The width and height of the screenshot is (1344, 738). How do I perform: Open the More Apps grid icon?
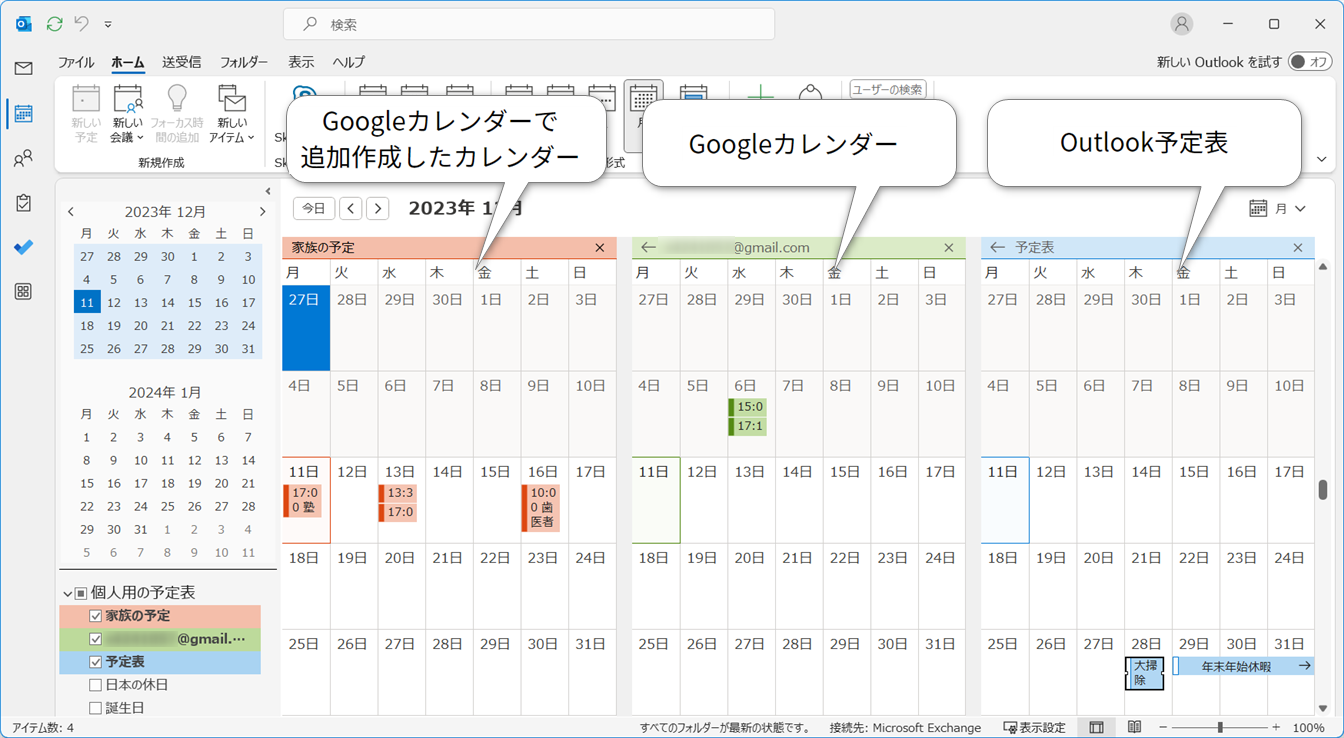[23, 292]
